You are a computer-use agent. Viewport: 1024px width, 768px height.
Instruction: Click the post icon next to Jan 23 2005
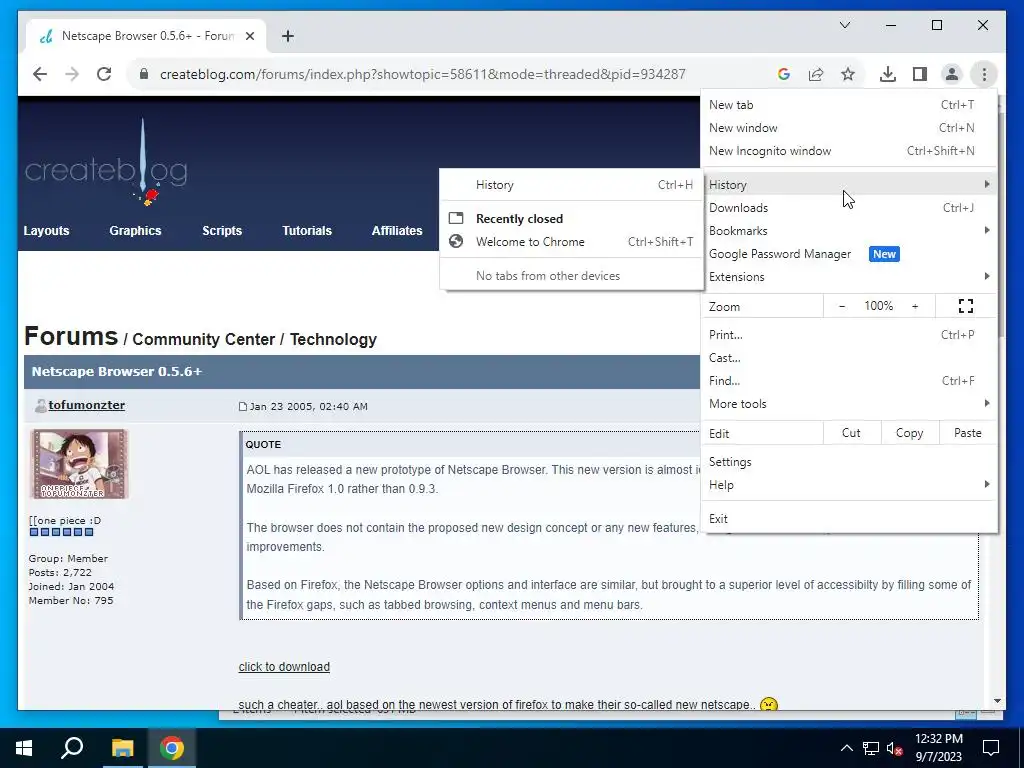point(243,407)
